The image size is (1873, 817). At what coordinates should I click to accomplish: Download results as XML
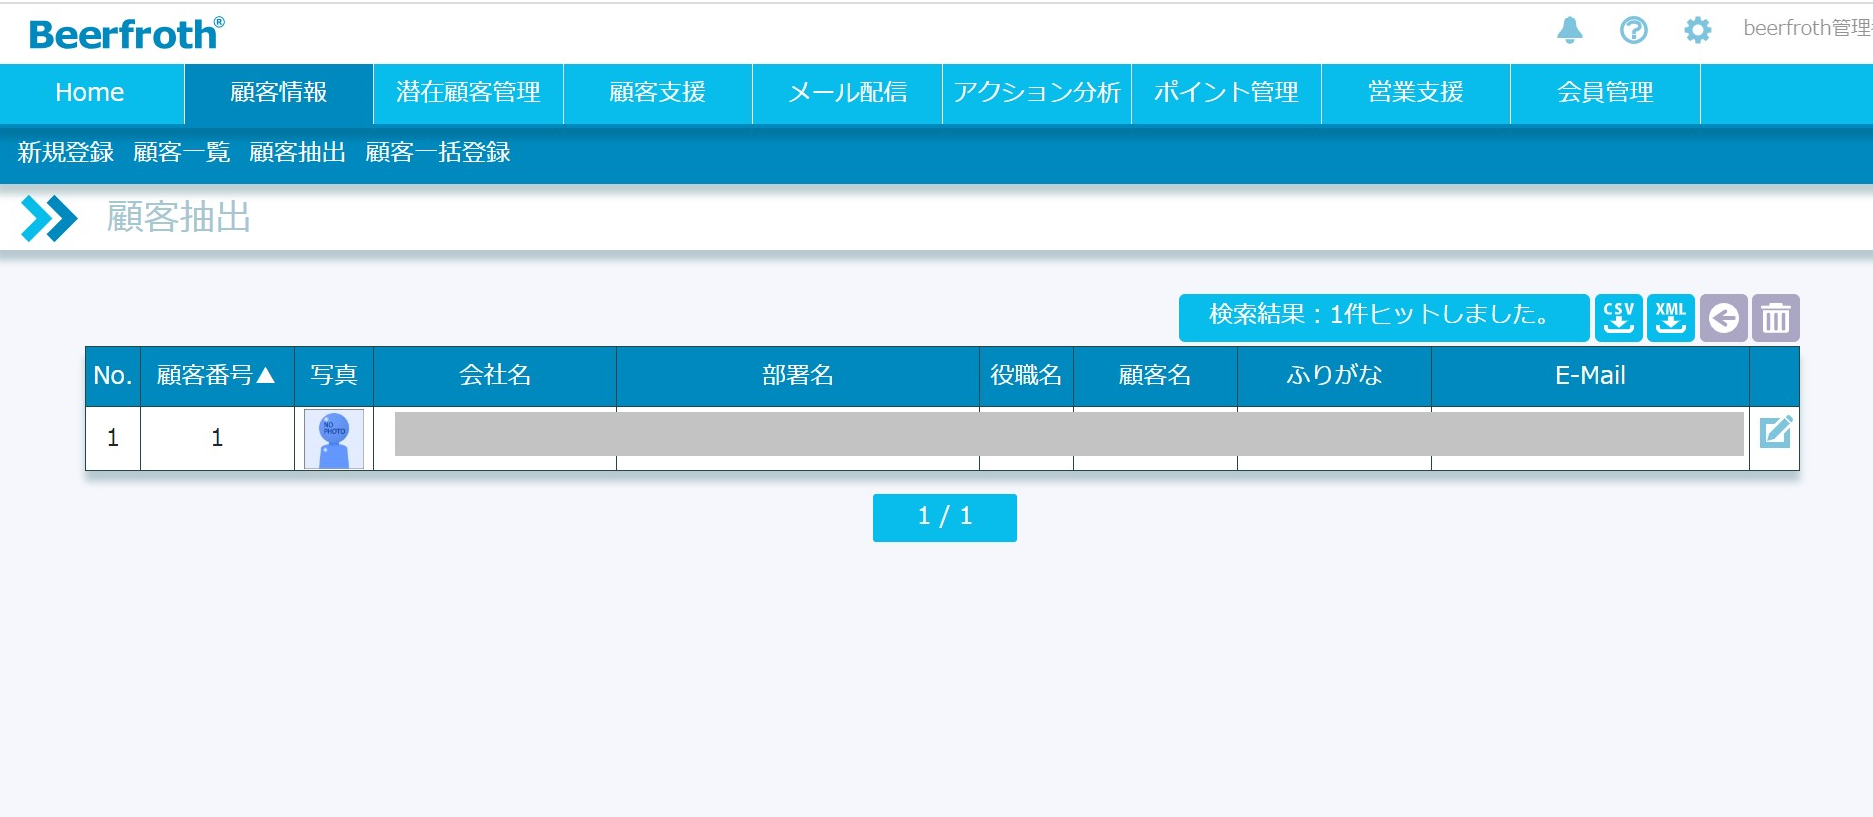pos(1670,318)
